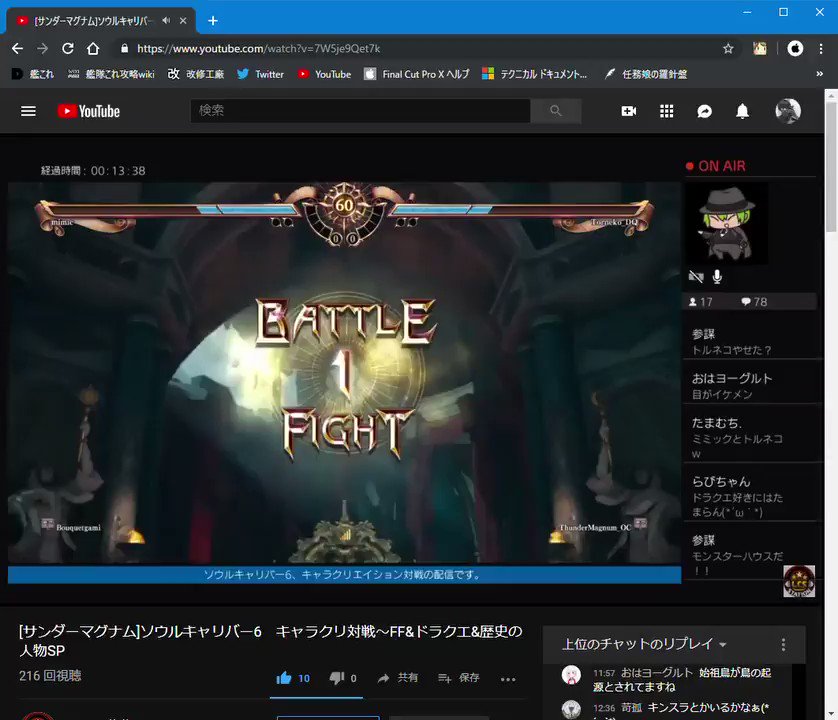Click the search magnifier button
Image resolution: width=838 pixels, height=720 pixels.
tap(556, 111)
